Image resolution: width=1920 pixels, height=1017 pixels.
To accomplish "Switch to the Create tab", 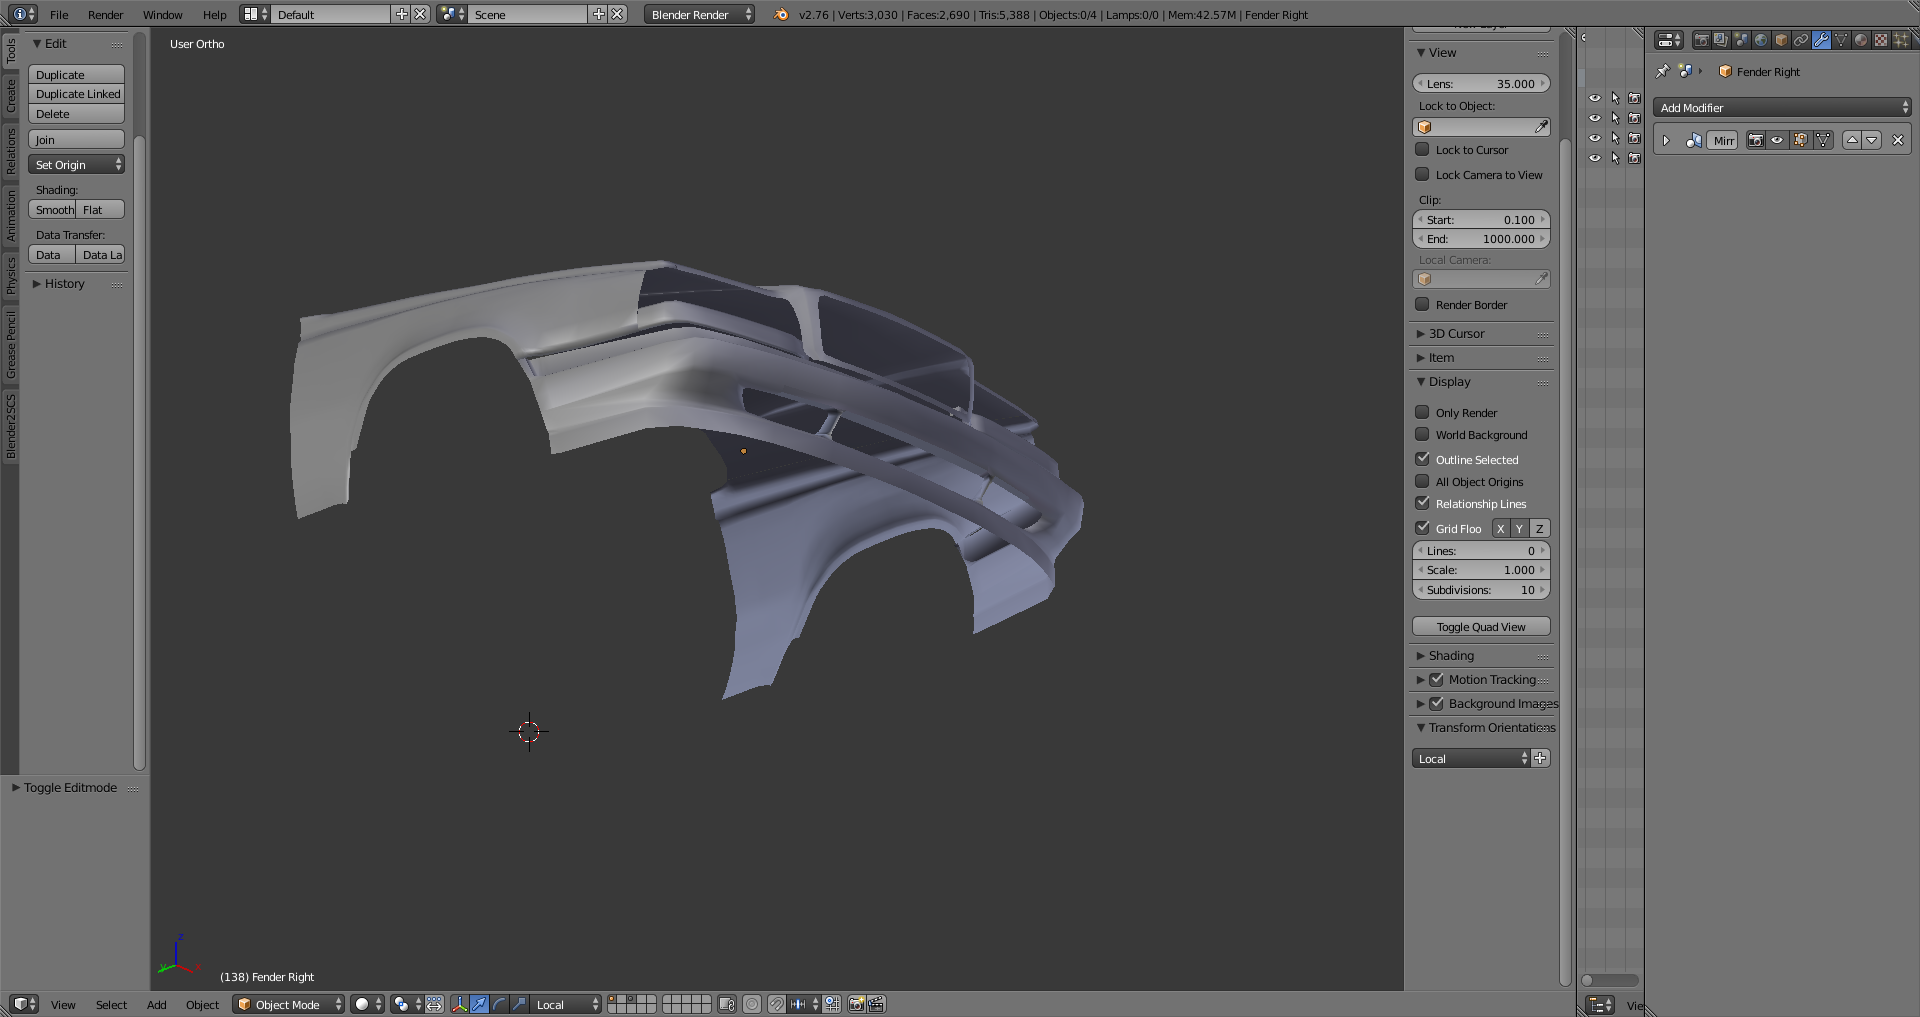I will (11, 96).
